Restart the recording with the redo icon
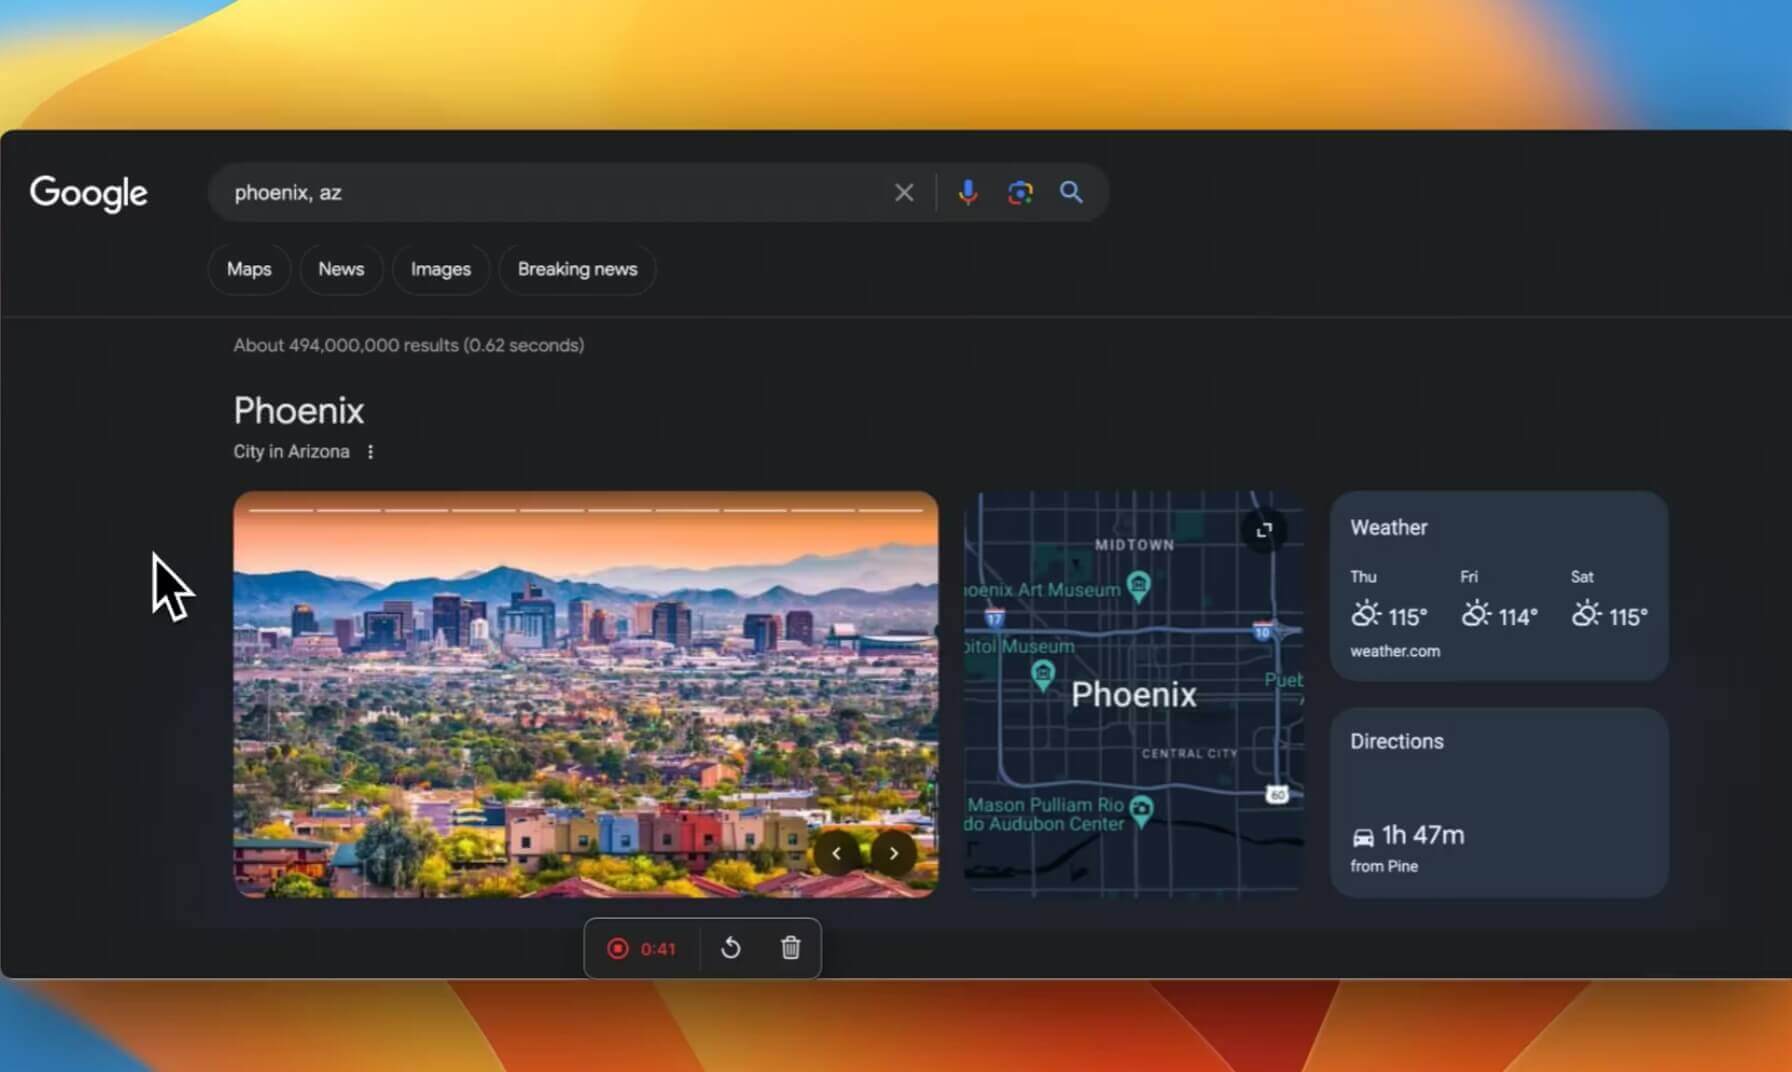This screenshot has height=1072, width=1792. coord(731,948)
